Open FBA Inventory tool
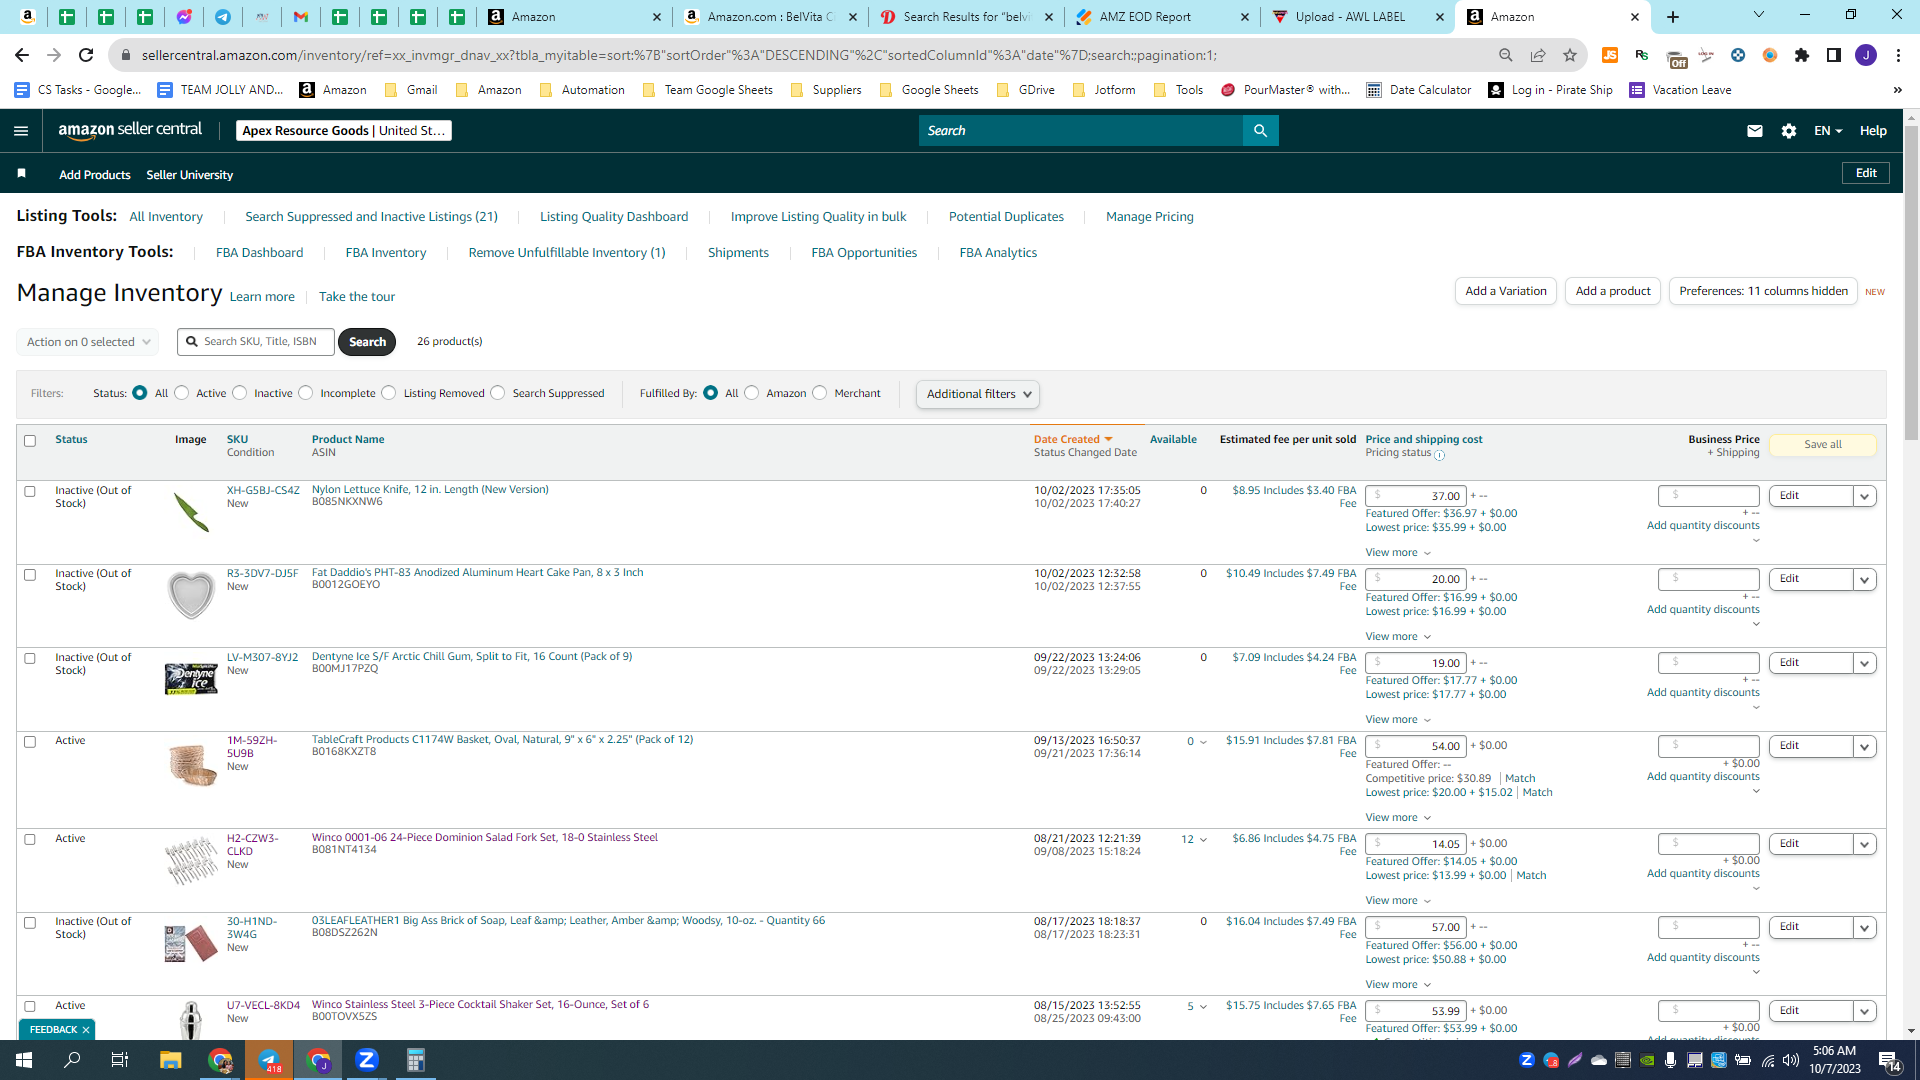The image size is (1920, 1080). [x=386, y=253]
